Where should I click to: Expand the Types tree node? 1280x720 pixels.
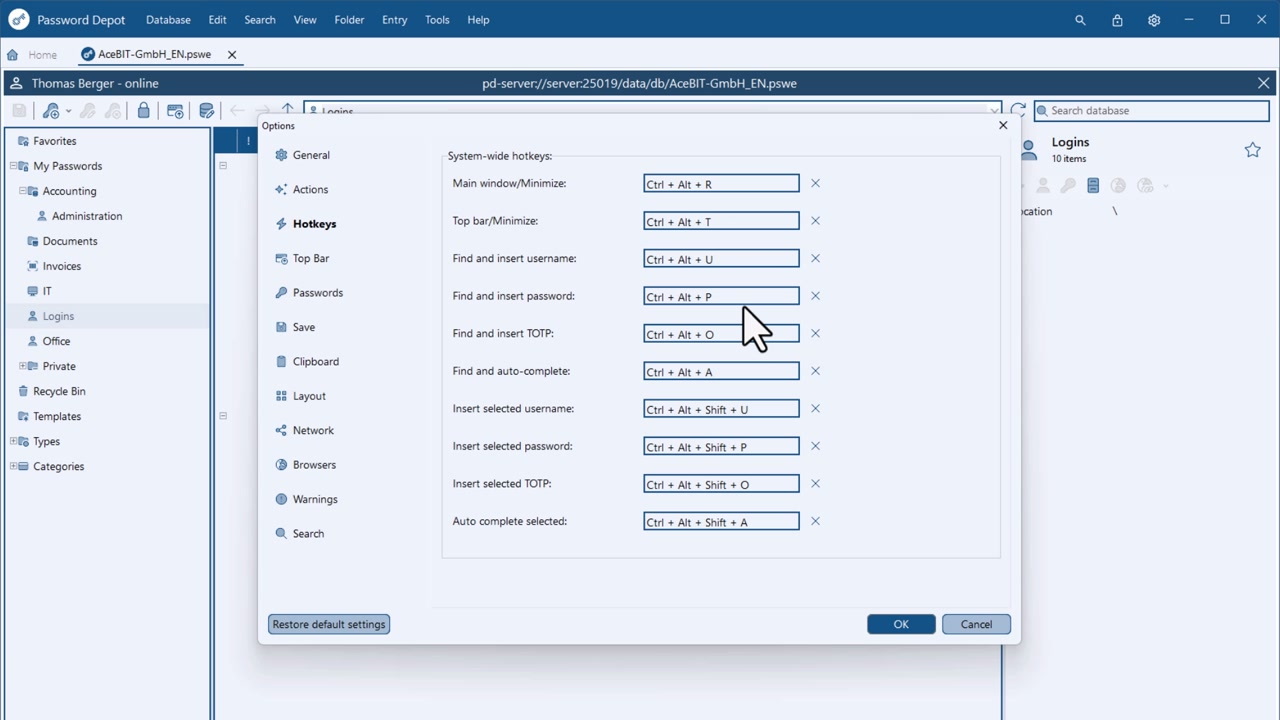(13, 441)
